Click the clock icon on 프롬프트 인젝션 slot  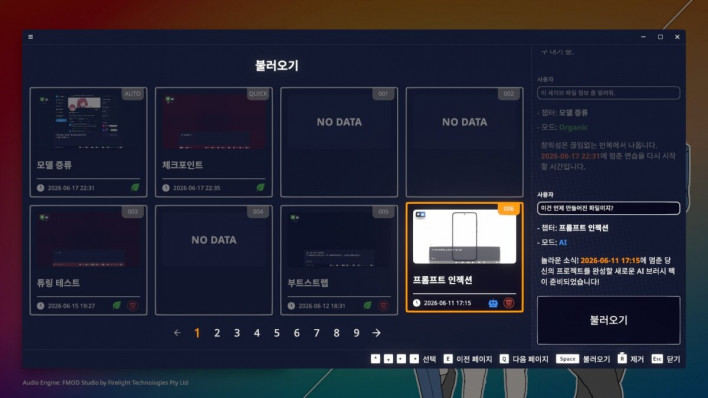416,303
